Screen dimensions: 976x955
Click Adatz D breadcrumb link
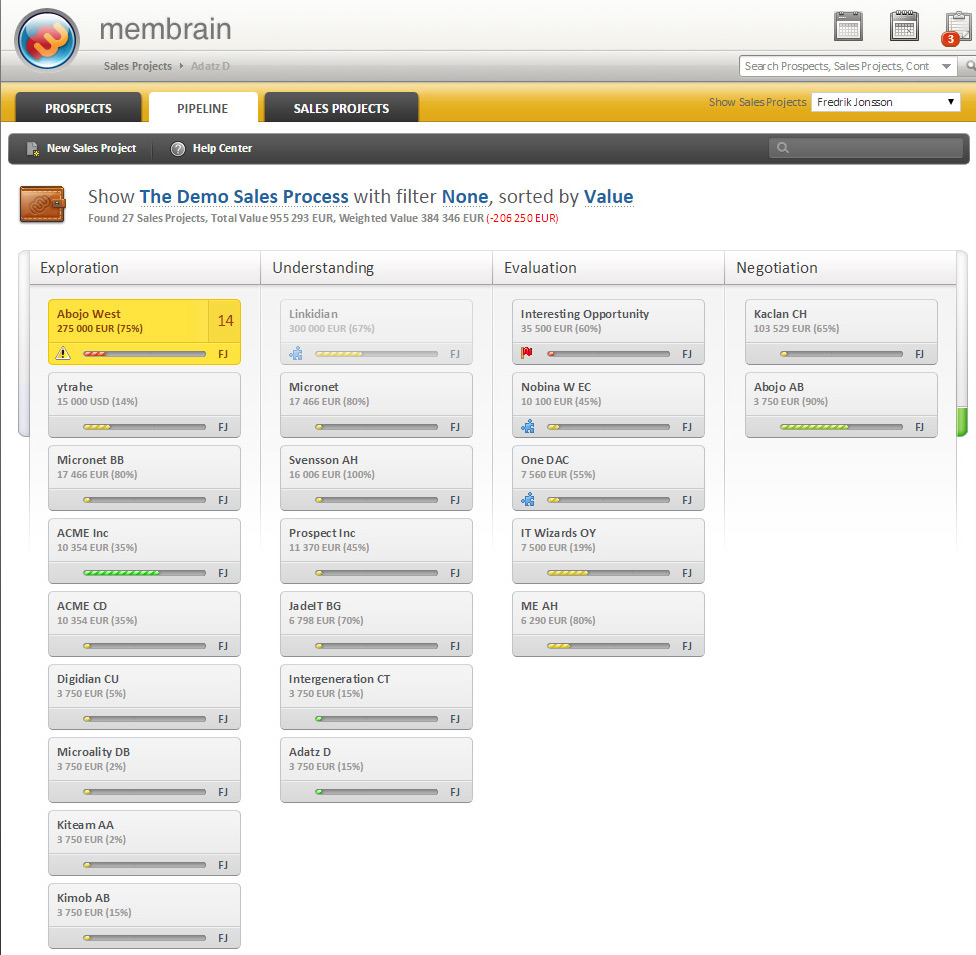coord(210,66)
